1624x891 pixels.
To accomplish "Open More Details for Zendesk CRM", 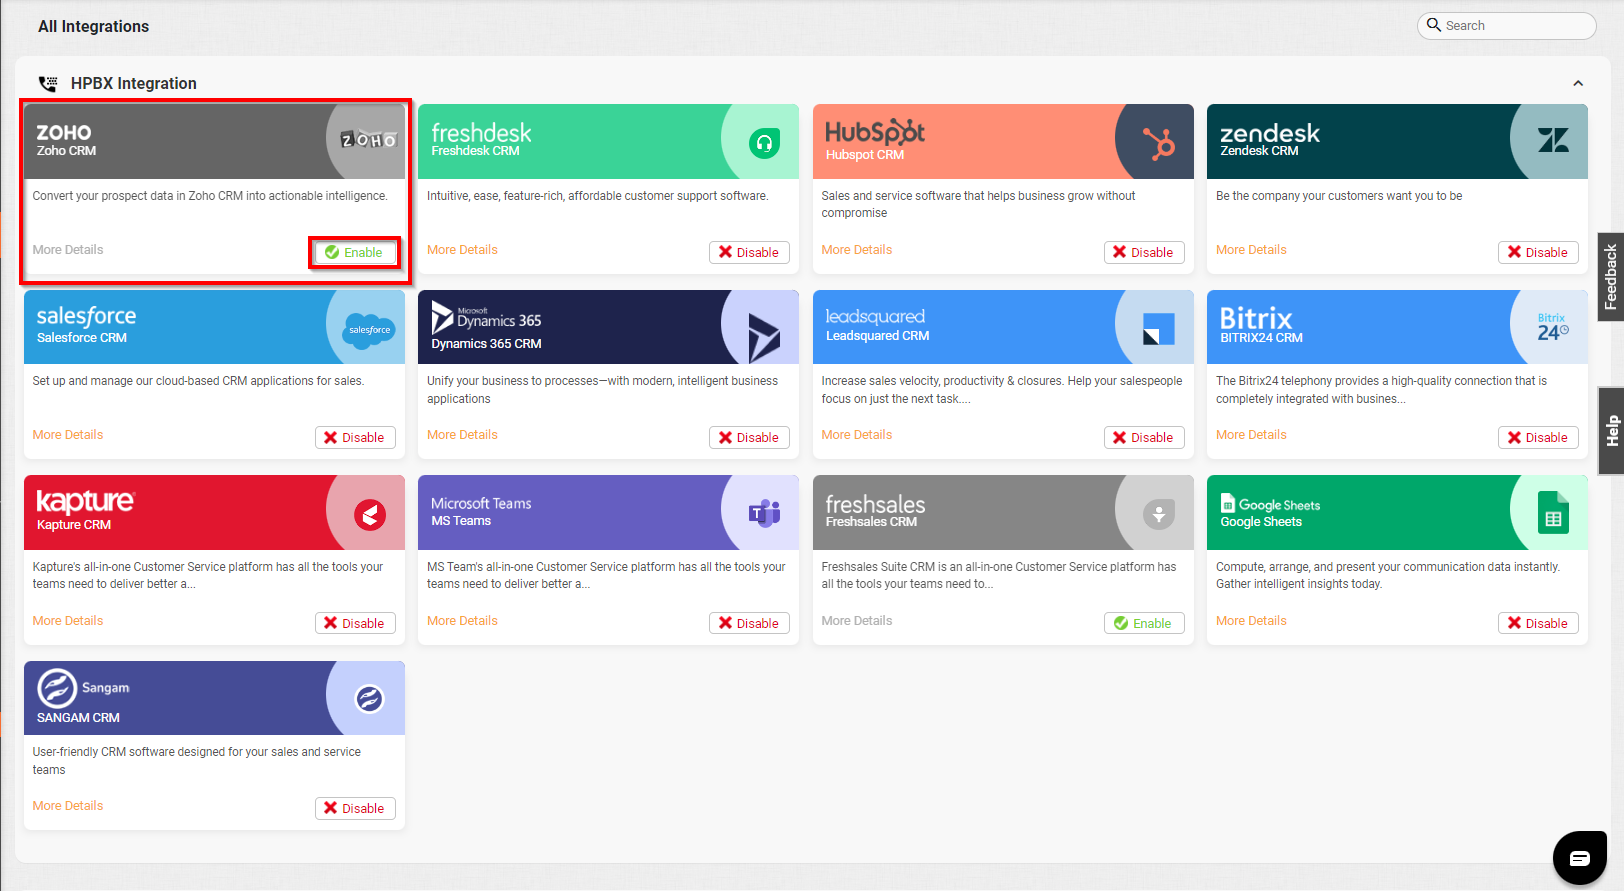I will 1251,250.
